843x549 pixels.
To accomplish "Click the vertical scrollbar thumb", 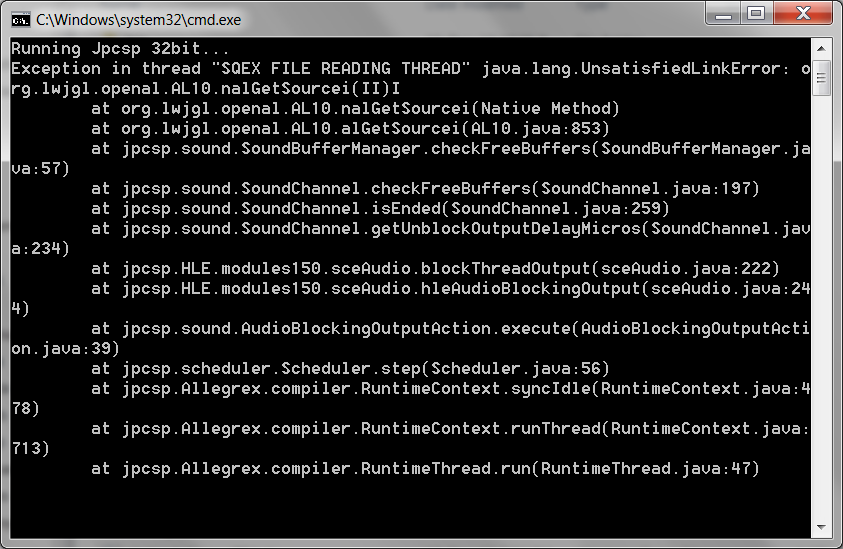I will (821, 79).
